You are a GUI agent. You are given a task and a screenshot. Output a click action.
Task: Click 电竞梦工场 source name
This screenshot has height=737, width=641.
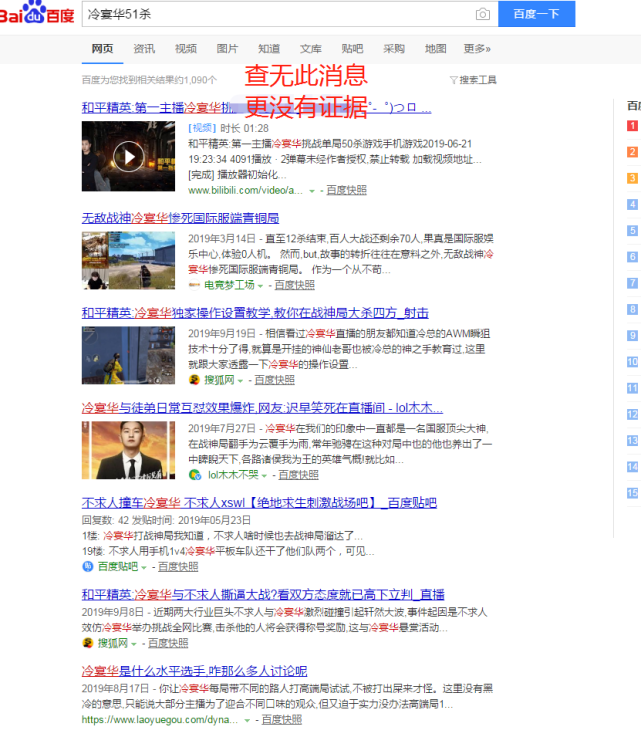[229, 285]
